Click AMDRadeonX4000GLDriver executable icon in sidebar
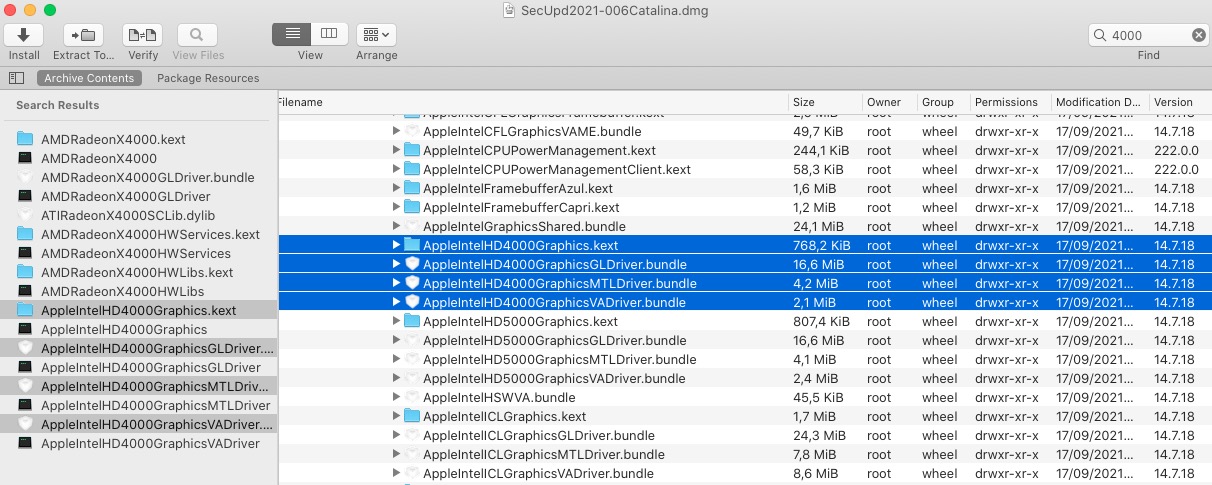 point(25,196)
